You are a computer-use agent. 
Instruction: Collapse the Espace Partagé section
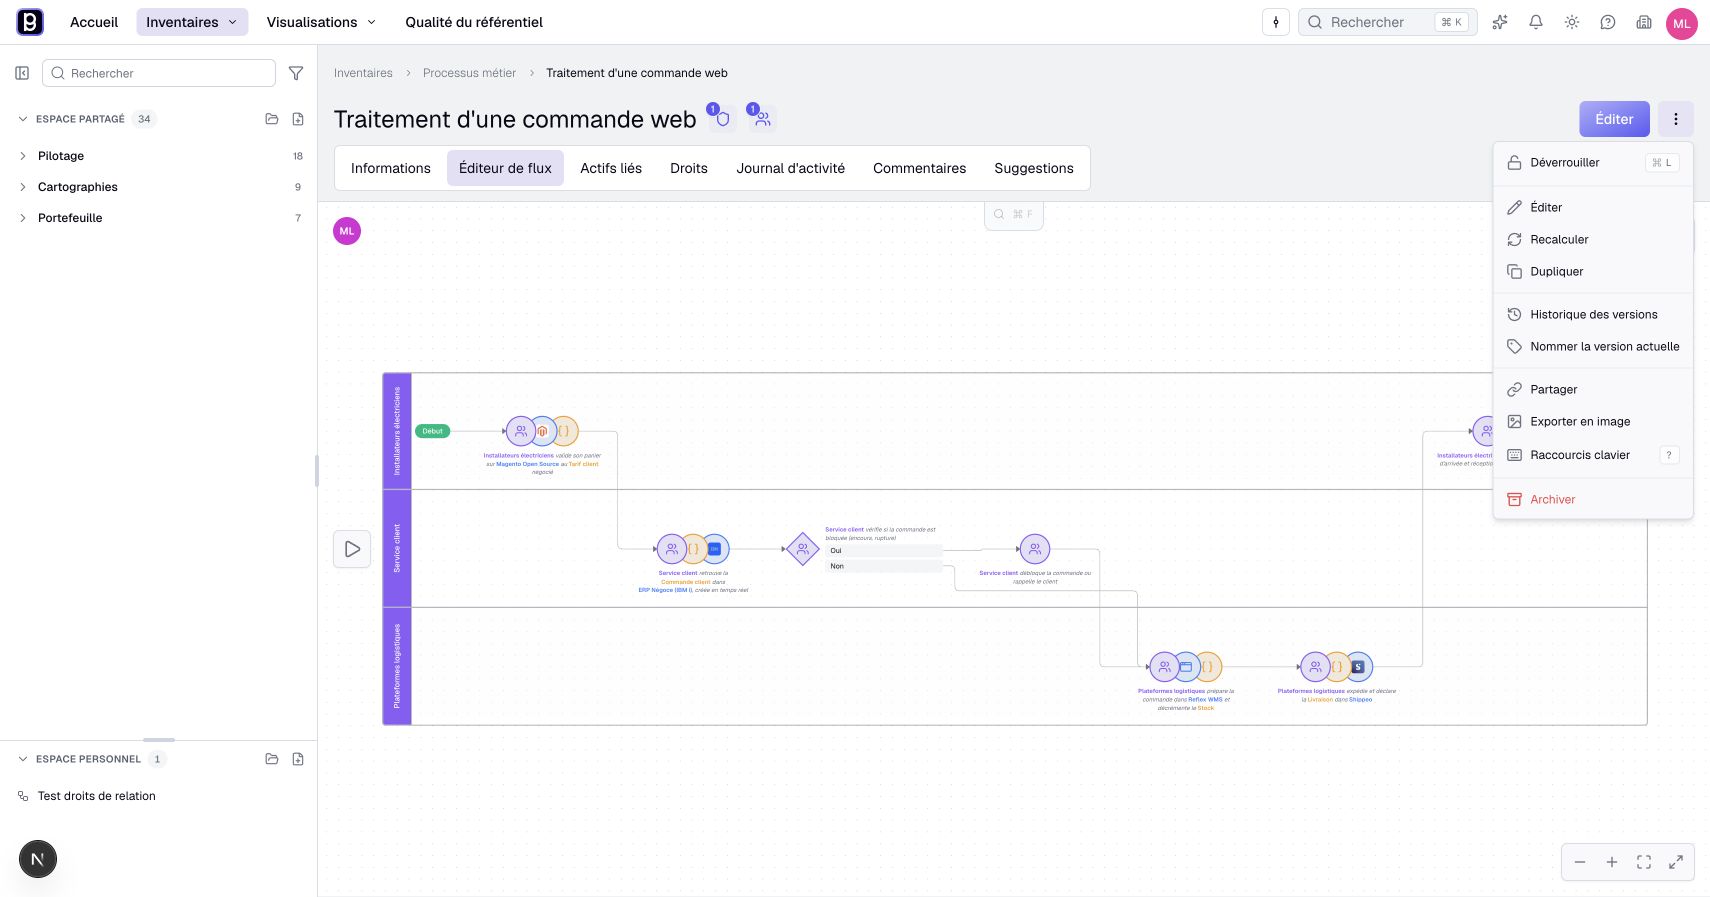pos(23,119)
